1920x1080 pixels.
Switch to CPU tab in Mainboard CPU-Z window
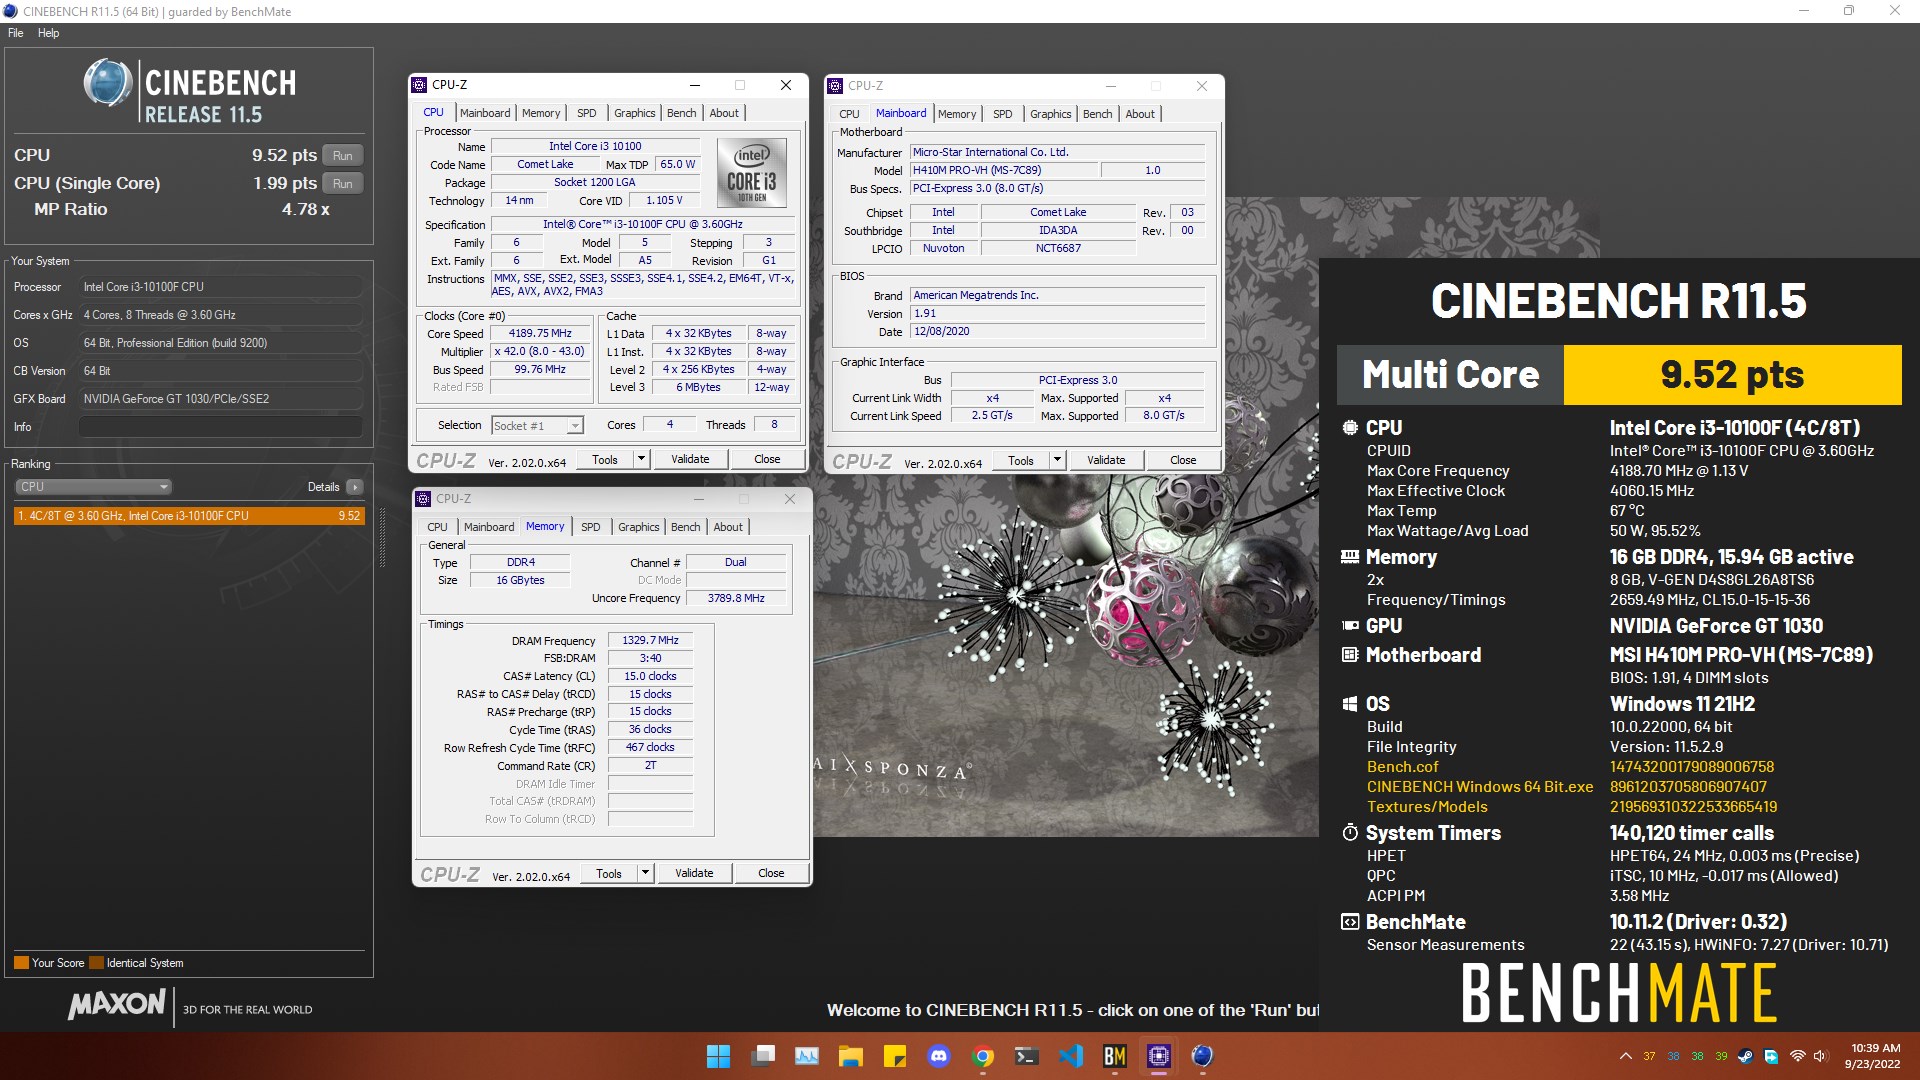coord(849,114)
